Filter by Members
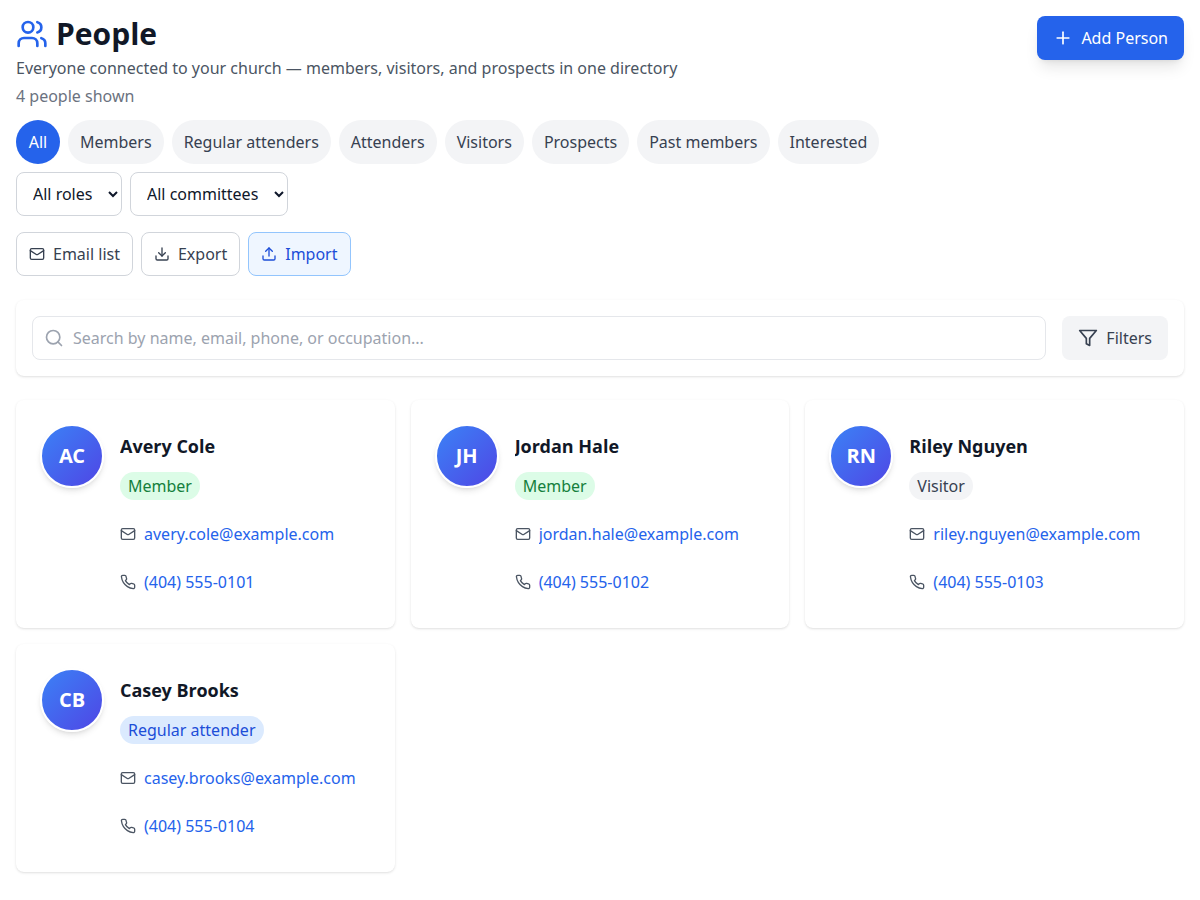The width and height of the screenshot is (1200, 900). click(x=116, y=142)
